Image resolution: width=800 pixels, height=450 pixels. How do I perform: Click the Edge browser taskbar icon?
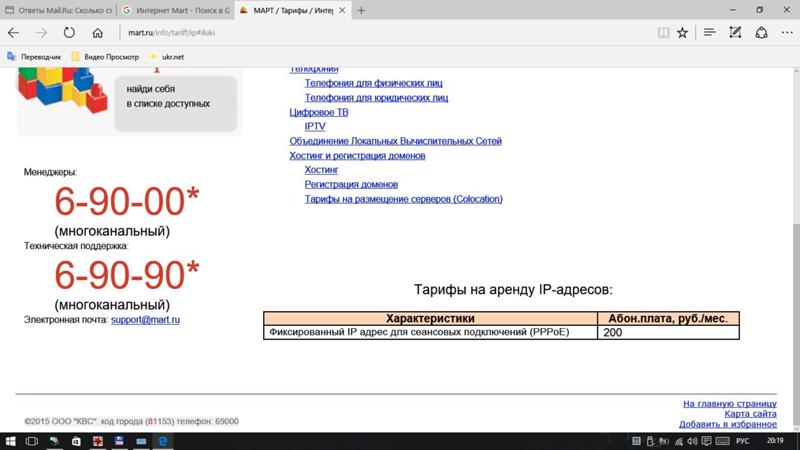[163, 441]
